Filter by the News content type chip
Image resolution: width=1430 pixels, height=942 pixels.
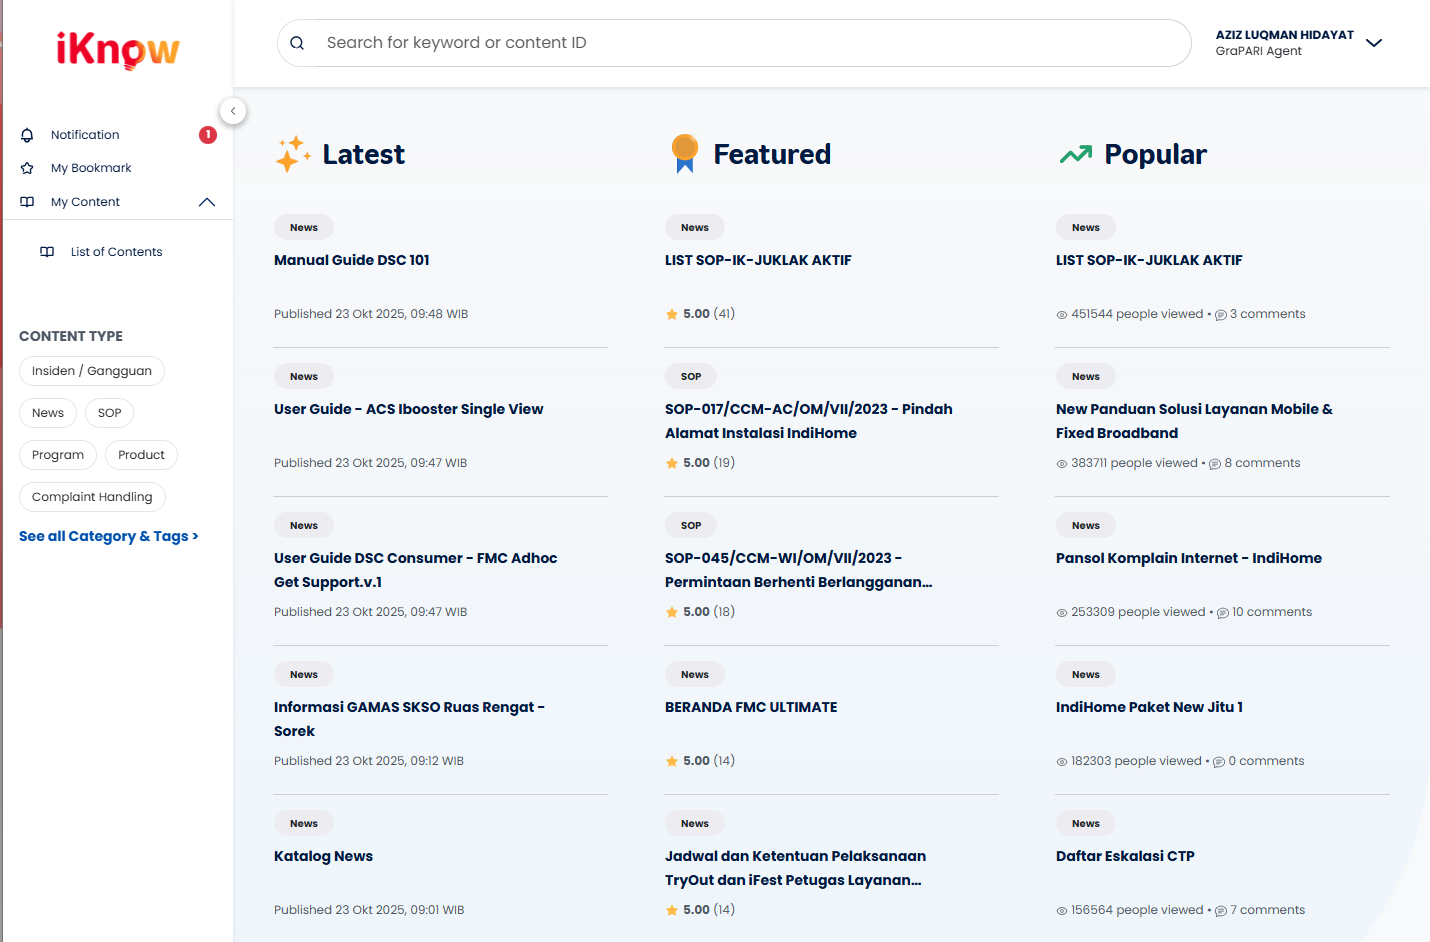[48, 413]
